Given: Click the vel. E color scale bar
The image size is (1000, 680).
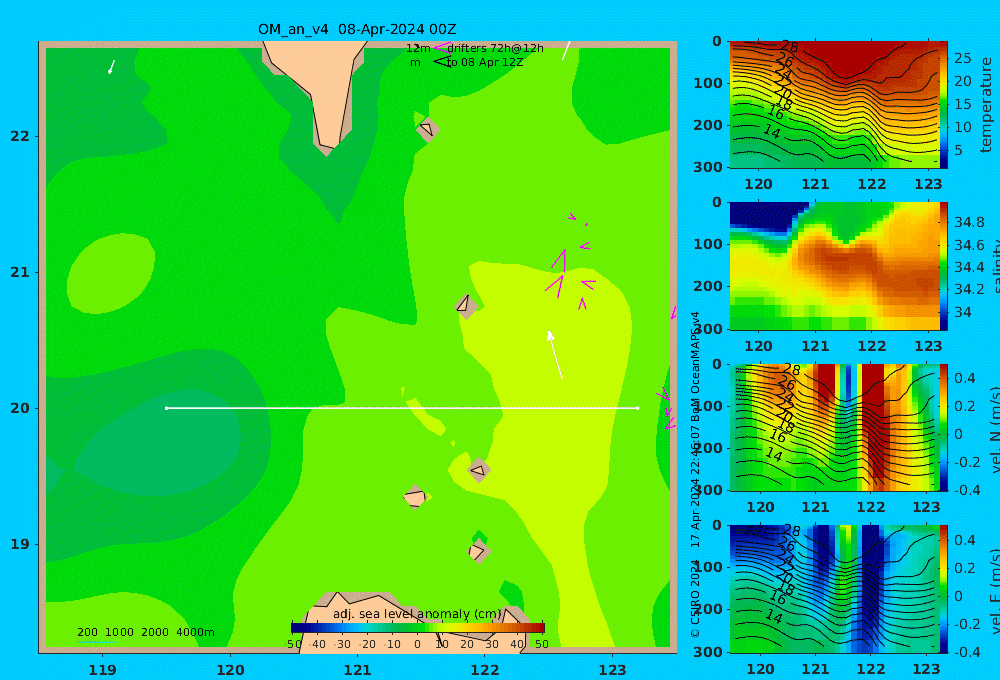Looking at the screenshot, I should pos(944,589).
